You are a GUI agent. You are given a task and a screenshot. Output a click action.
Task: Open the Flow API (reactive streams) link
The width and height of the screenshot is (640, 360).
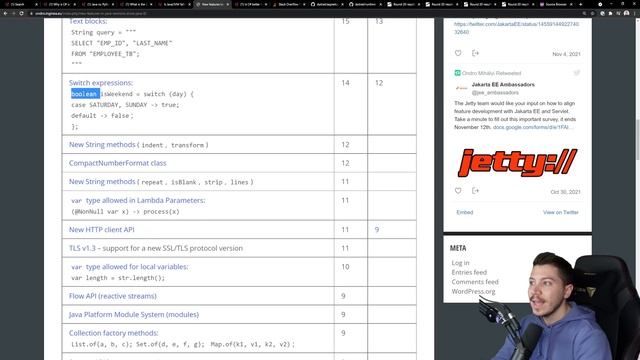(x=113, y=296)
